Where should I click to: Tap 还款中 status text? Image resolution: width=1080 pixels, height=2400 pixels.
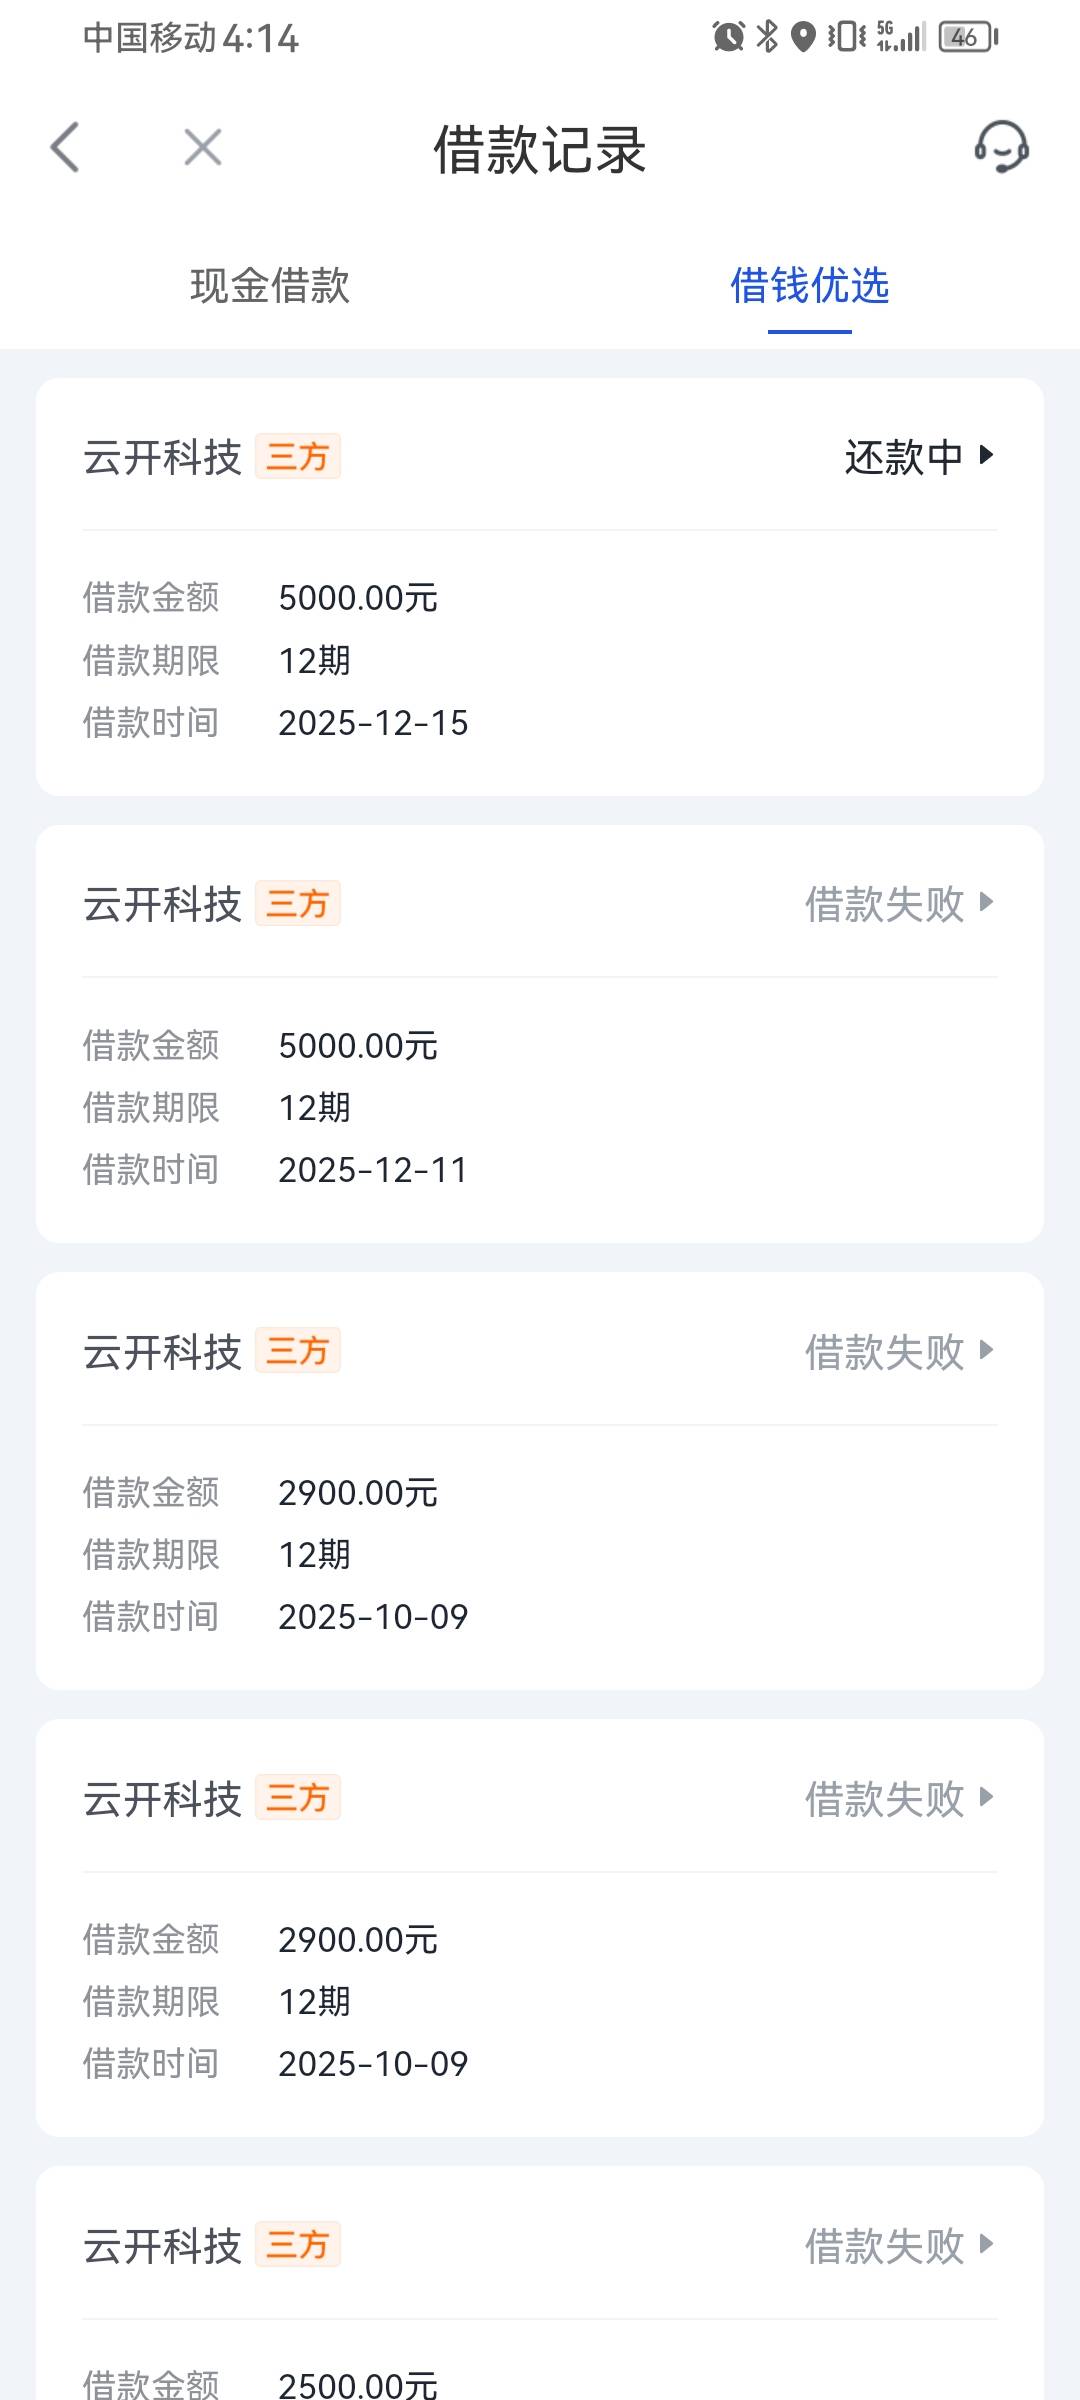pyautogui.click(x=904, y=457)
